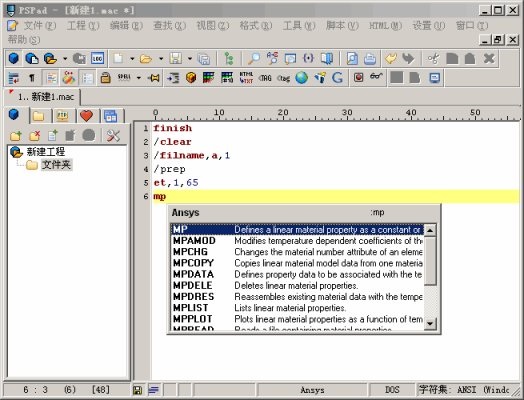Toggle the paragraph marks display

pos(32,78)
